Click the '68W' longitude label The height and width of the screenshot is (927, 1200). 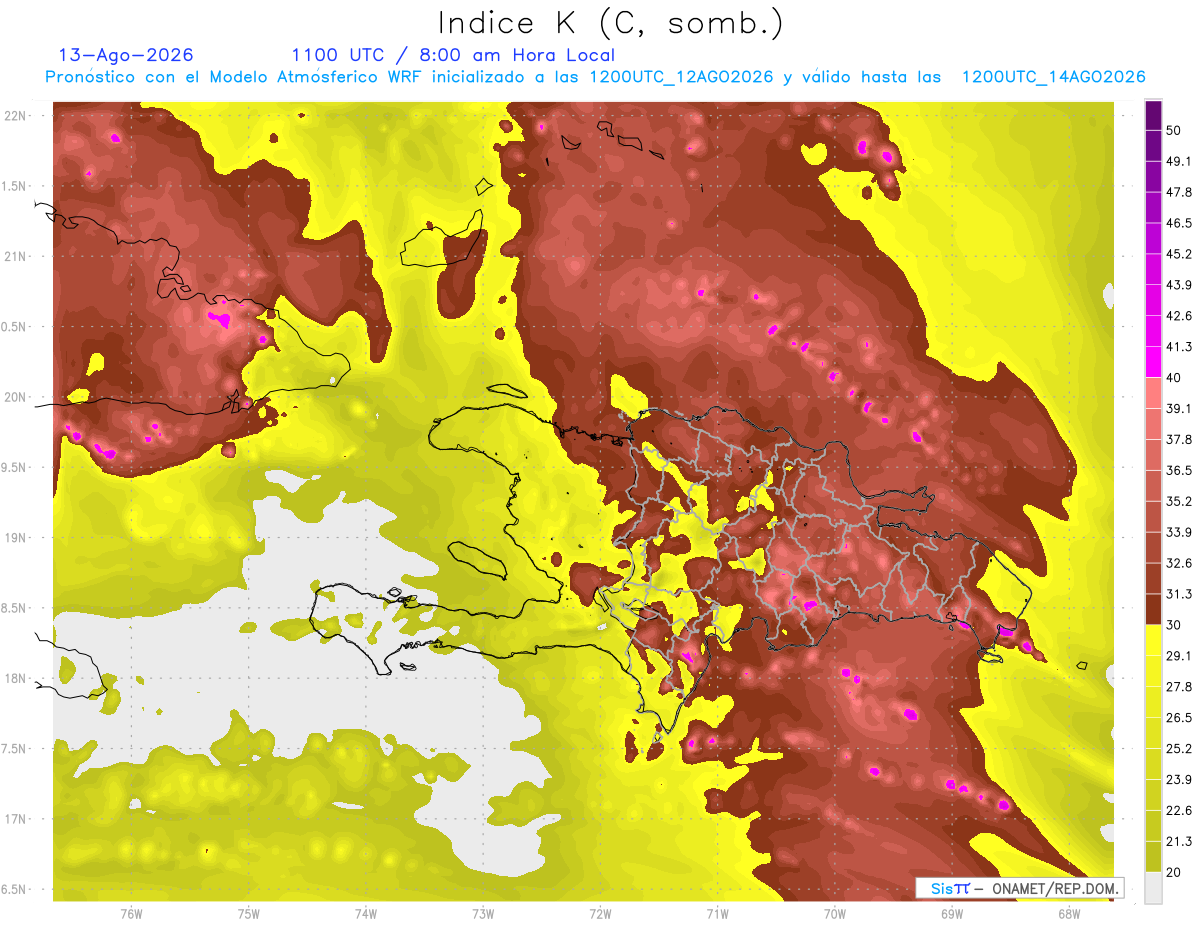pos(1069,913)
